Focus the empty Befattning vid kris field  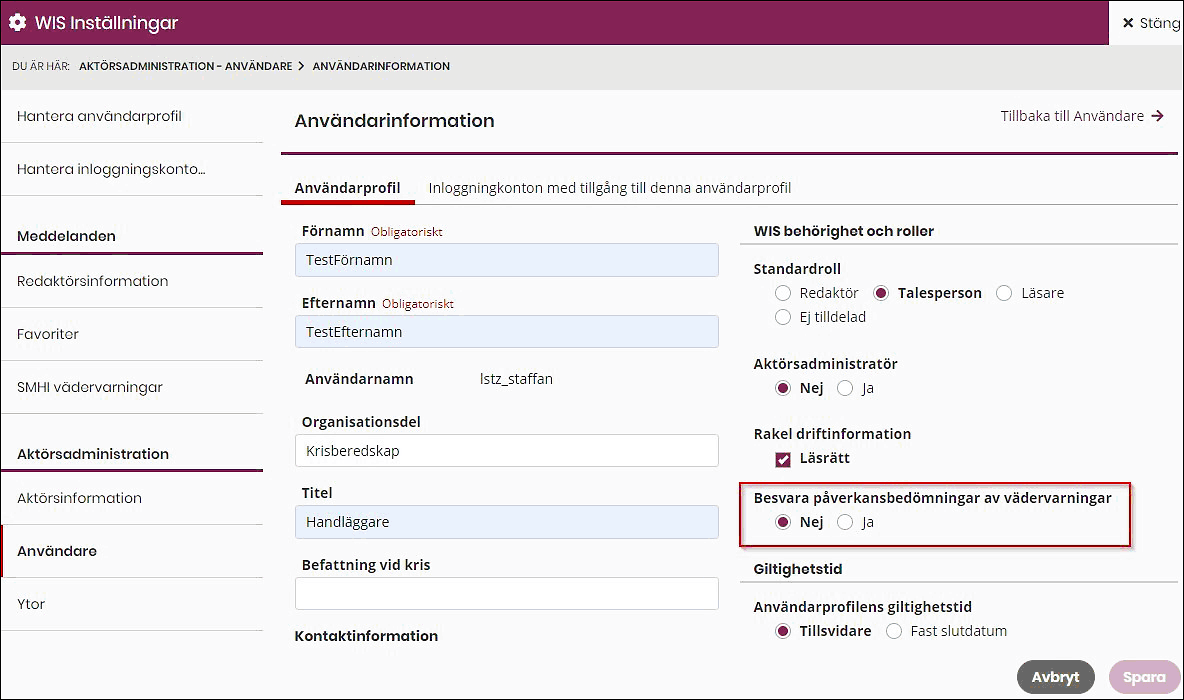(506, 593)
